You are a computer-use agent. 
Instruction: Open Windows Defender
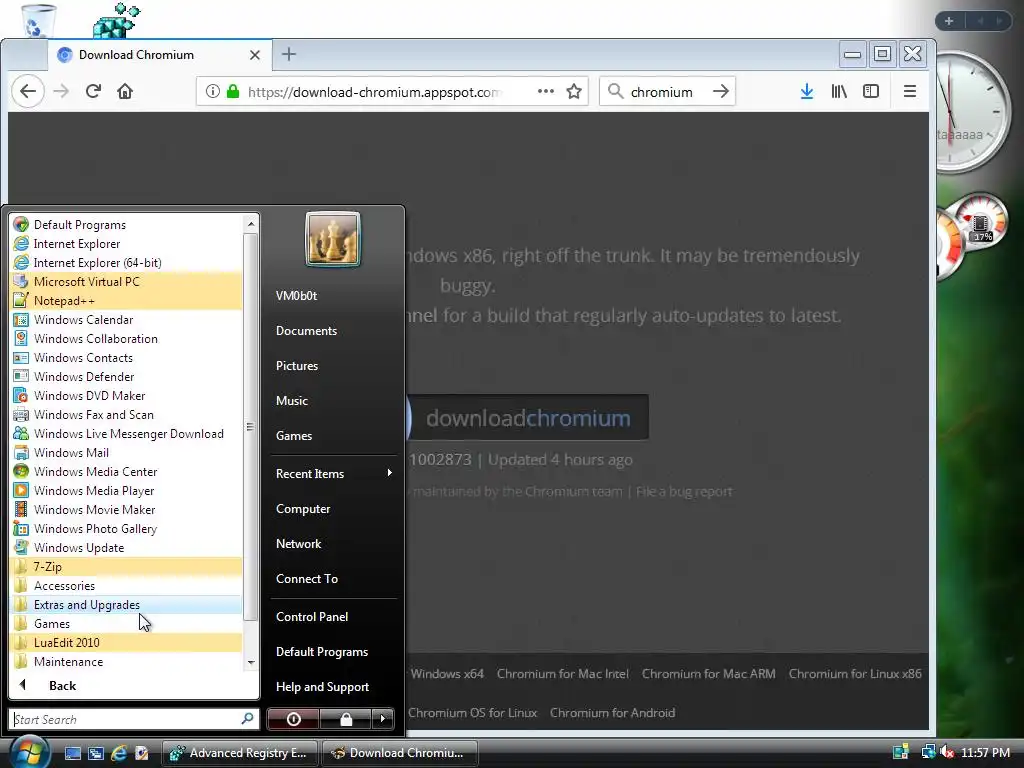(127, 376)
